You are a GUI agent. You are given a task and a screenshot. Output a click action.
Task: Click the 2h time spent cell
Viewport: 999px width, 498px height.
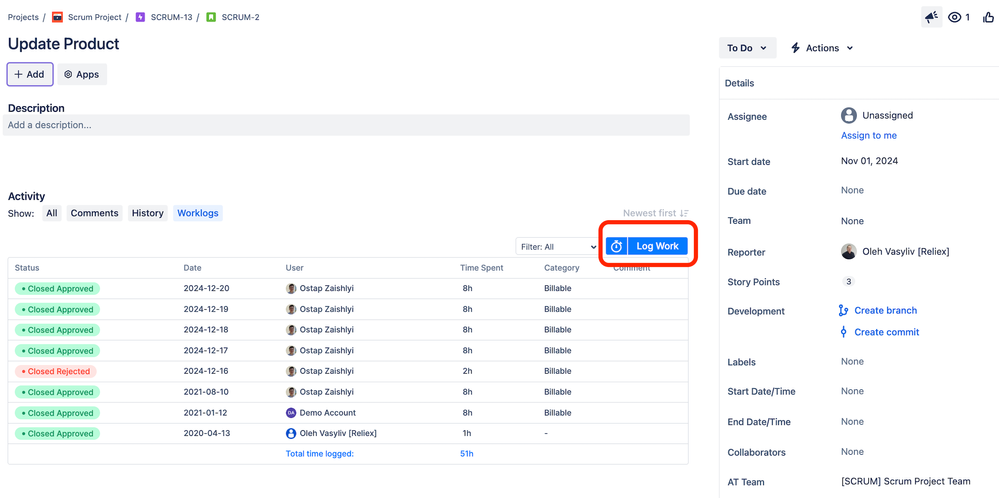click(x=467, y=371)
